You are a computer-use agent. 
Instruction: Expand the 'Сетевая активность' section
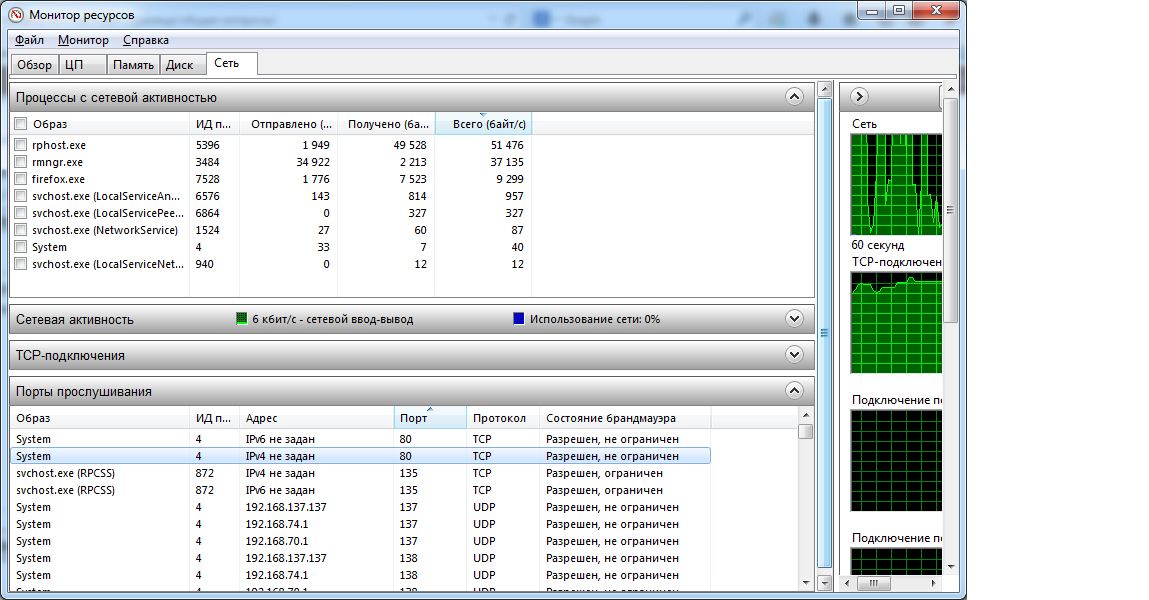pos(794,319)
